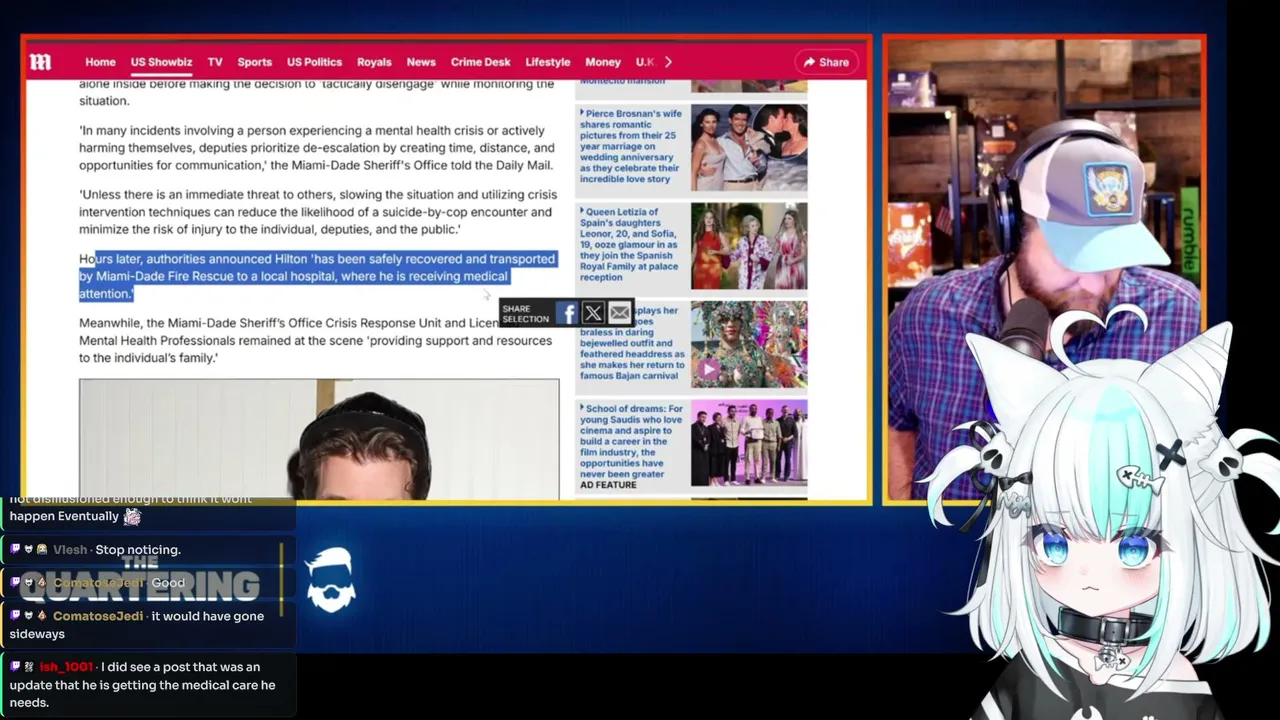1280x720 pixels.
Task: Open the Lifestyle section
Action: pos(547,62)
